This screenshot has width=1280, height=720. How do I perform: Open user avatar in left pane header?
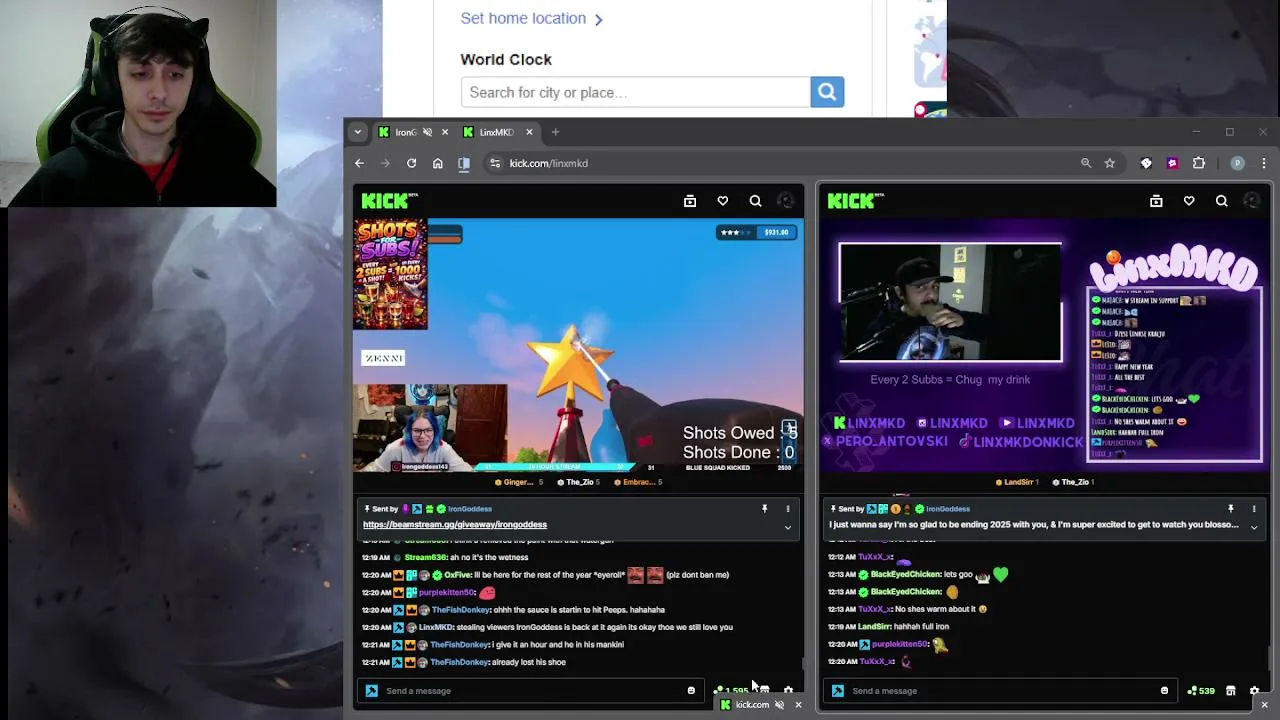click(786, 201)
